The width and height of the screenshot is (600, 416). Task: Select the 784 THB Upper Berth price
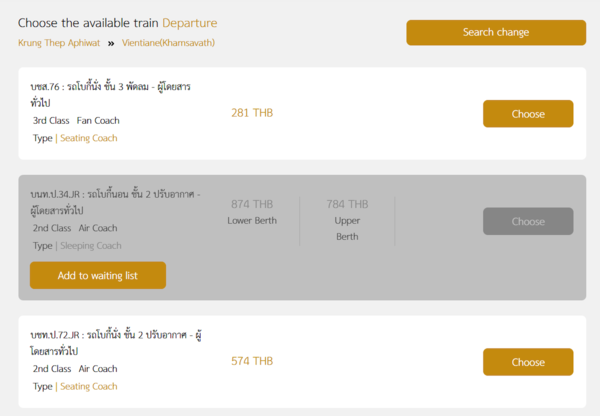[x=347, y=204]
